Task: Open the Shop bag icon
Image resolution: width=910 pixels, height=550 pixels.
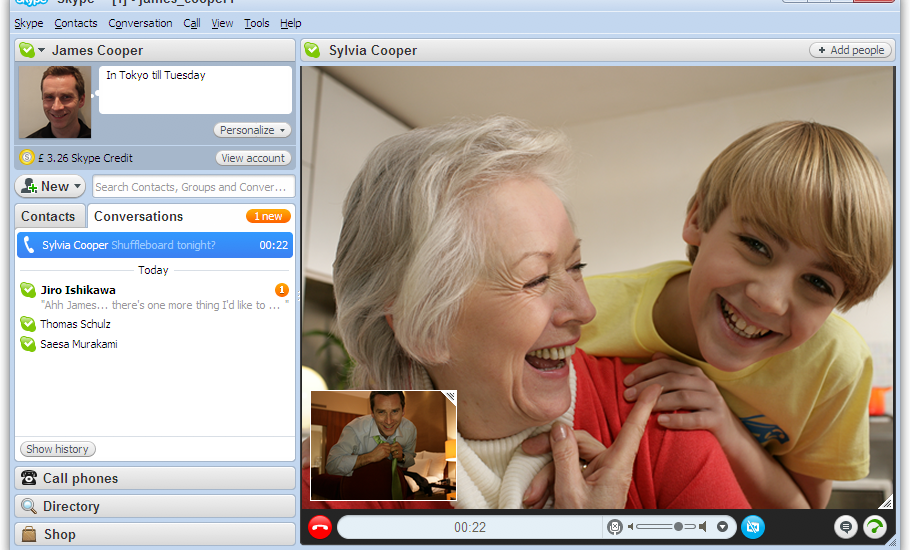Action: pos(29,535)
